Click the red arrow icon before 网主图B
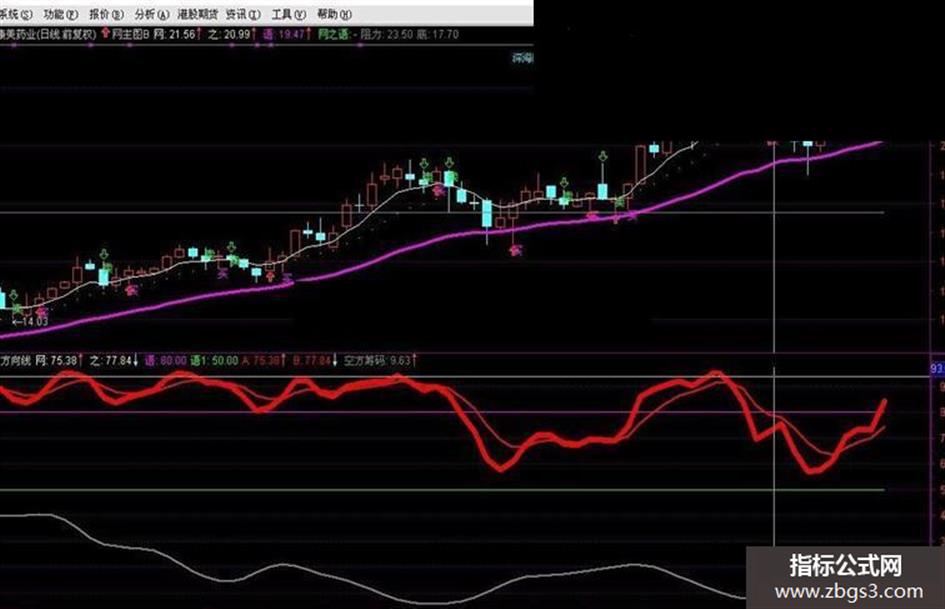Screen dimensions: 945x609 pyautogui.click(x=106, y=33)
